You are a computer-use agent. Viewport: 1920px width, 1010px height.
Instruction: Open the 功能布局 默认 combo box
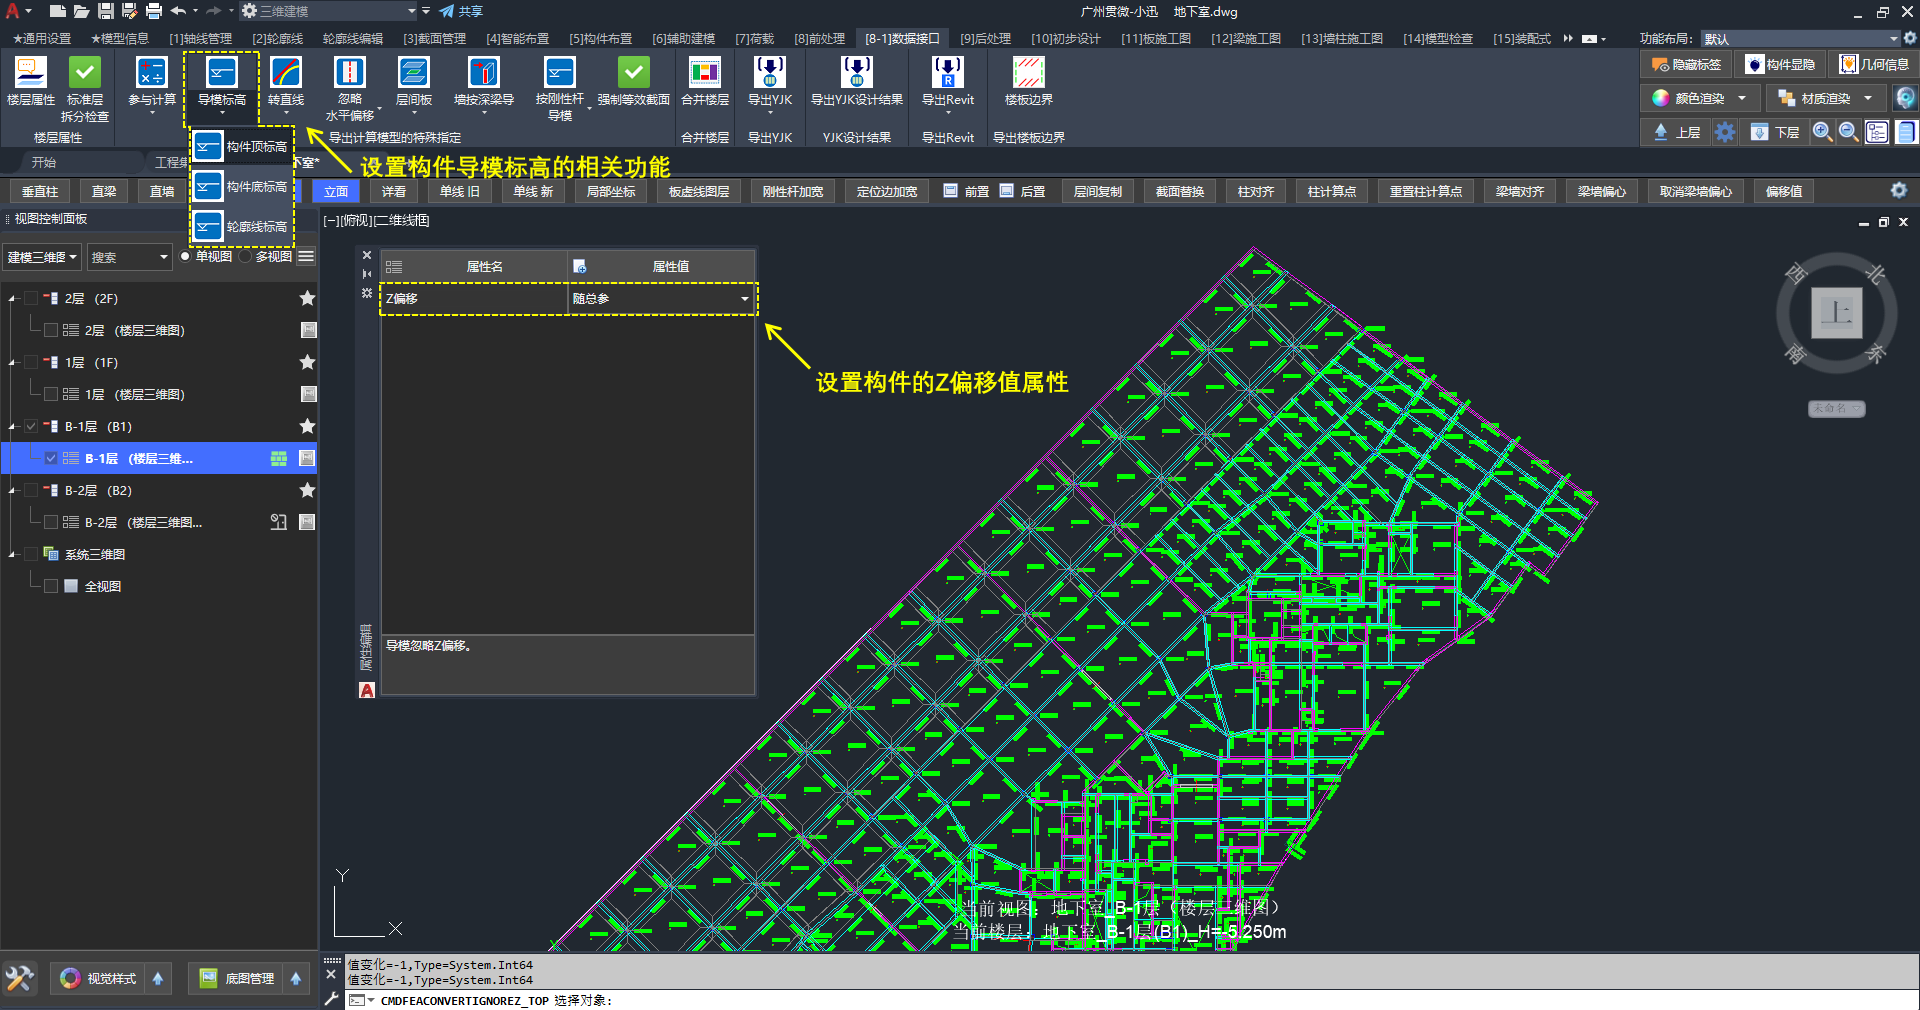[1800, 39]
